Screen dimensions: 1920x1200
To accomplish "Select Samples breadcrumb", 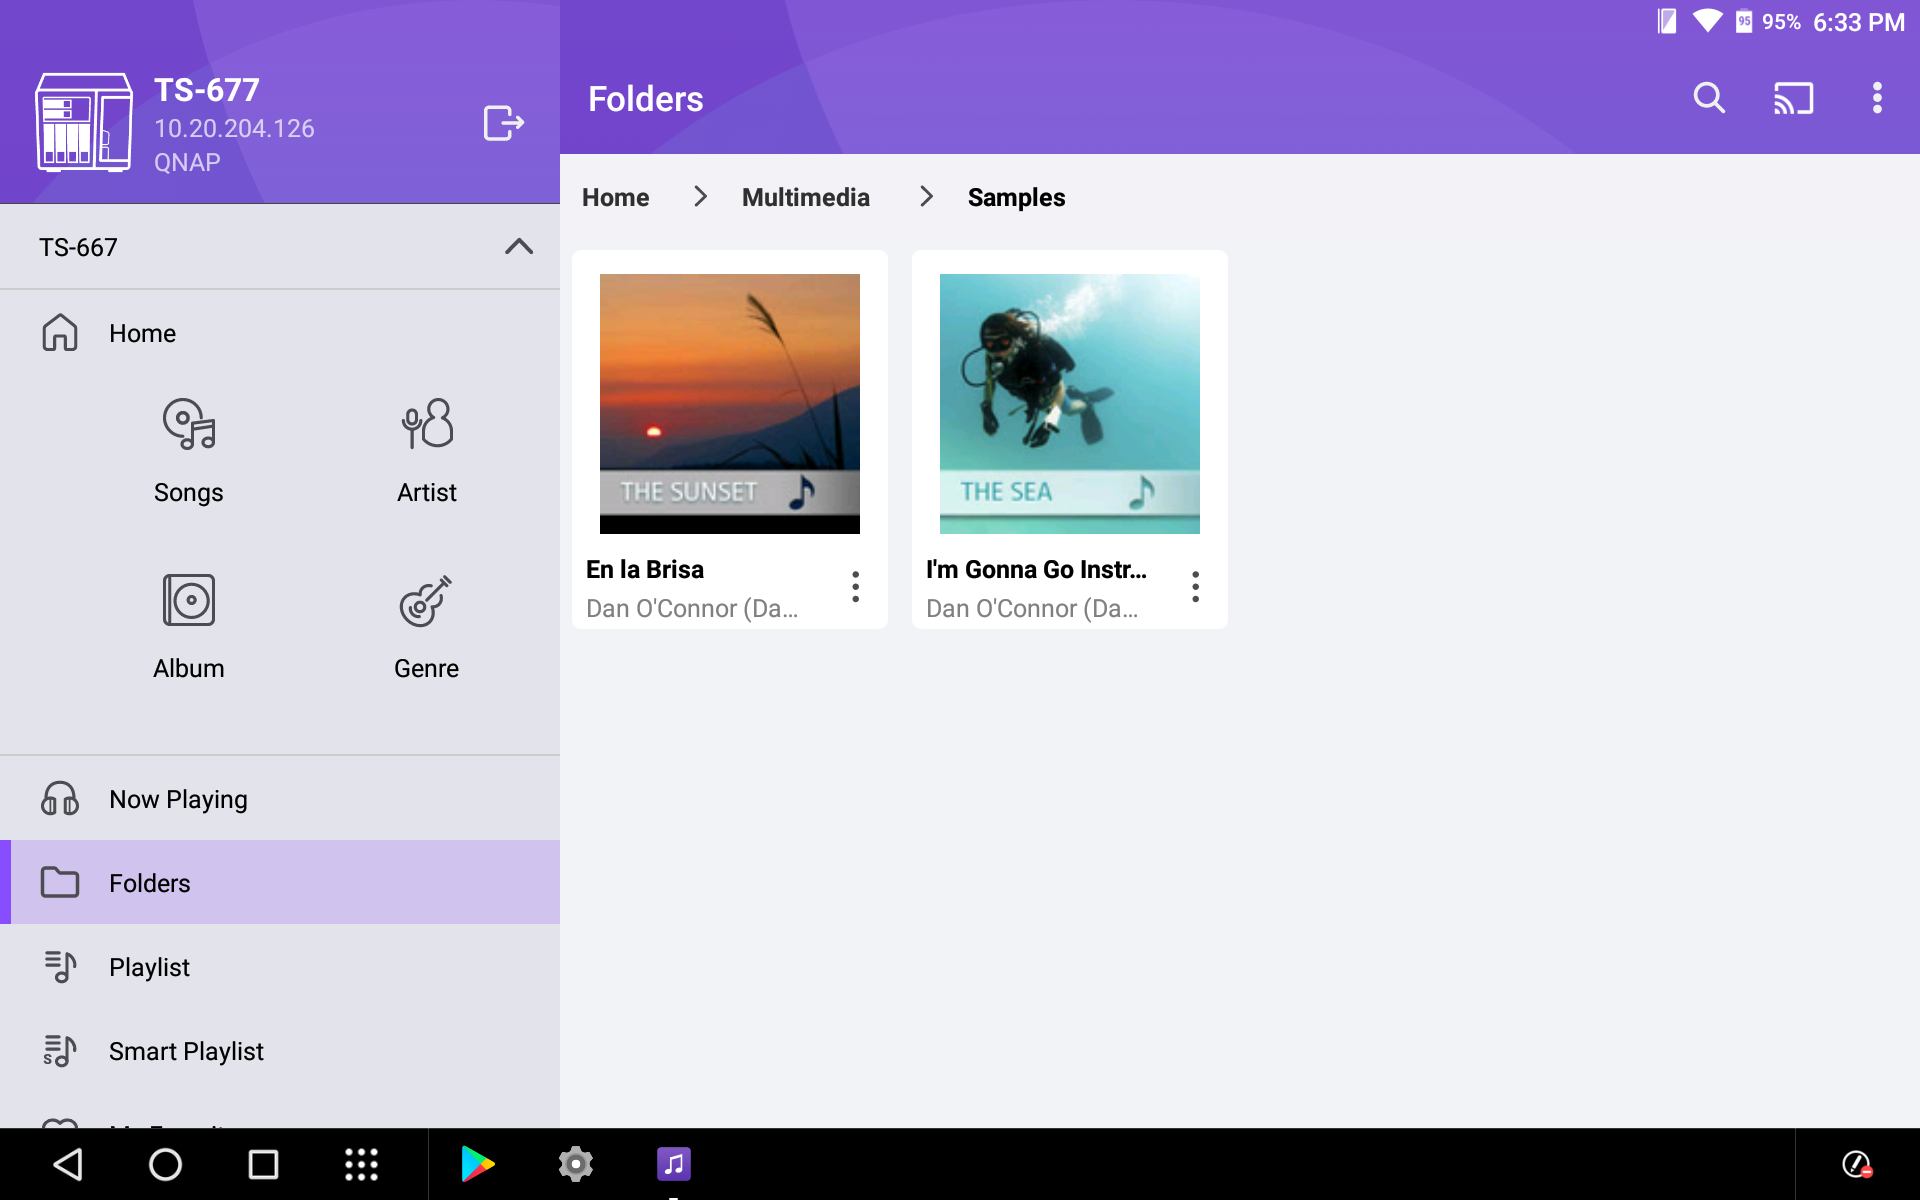I will tap(1016, 197).
